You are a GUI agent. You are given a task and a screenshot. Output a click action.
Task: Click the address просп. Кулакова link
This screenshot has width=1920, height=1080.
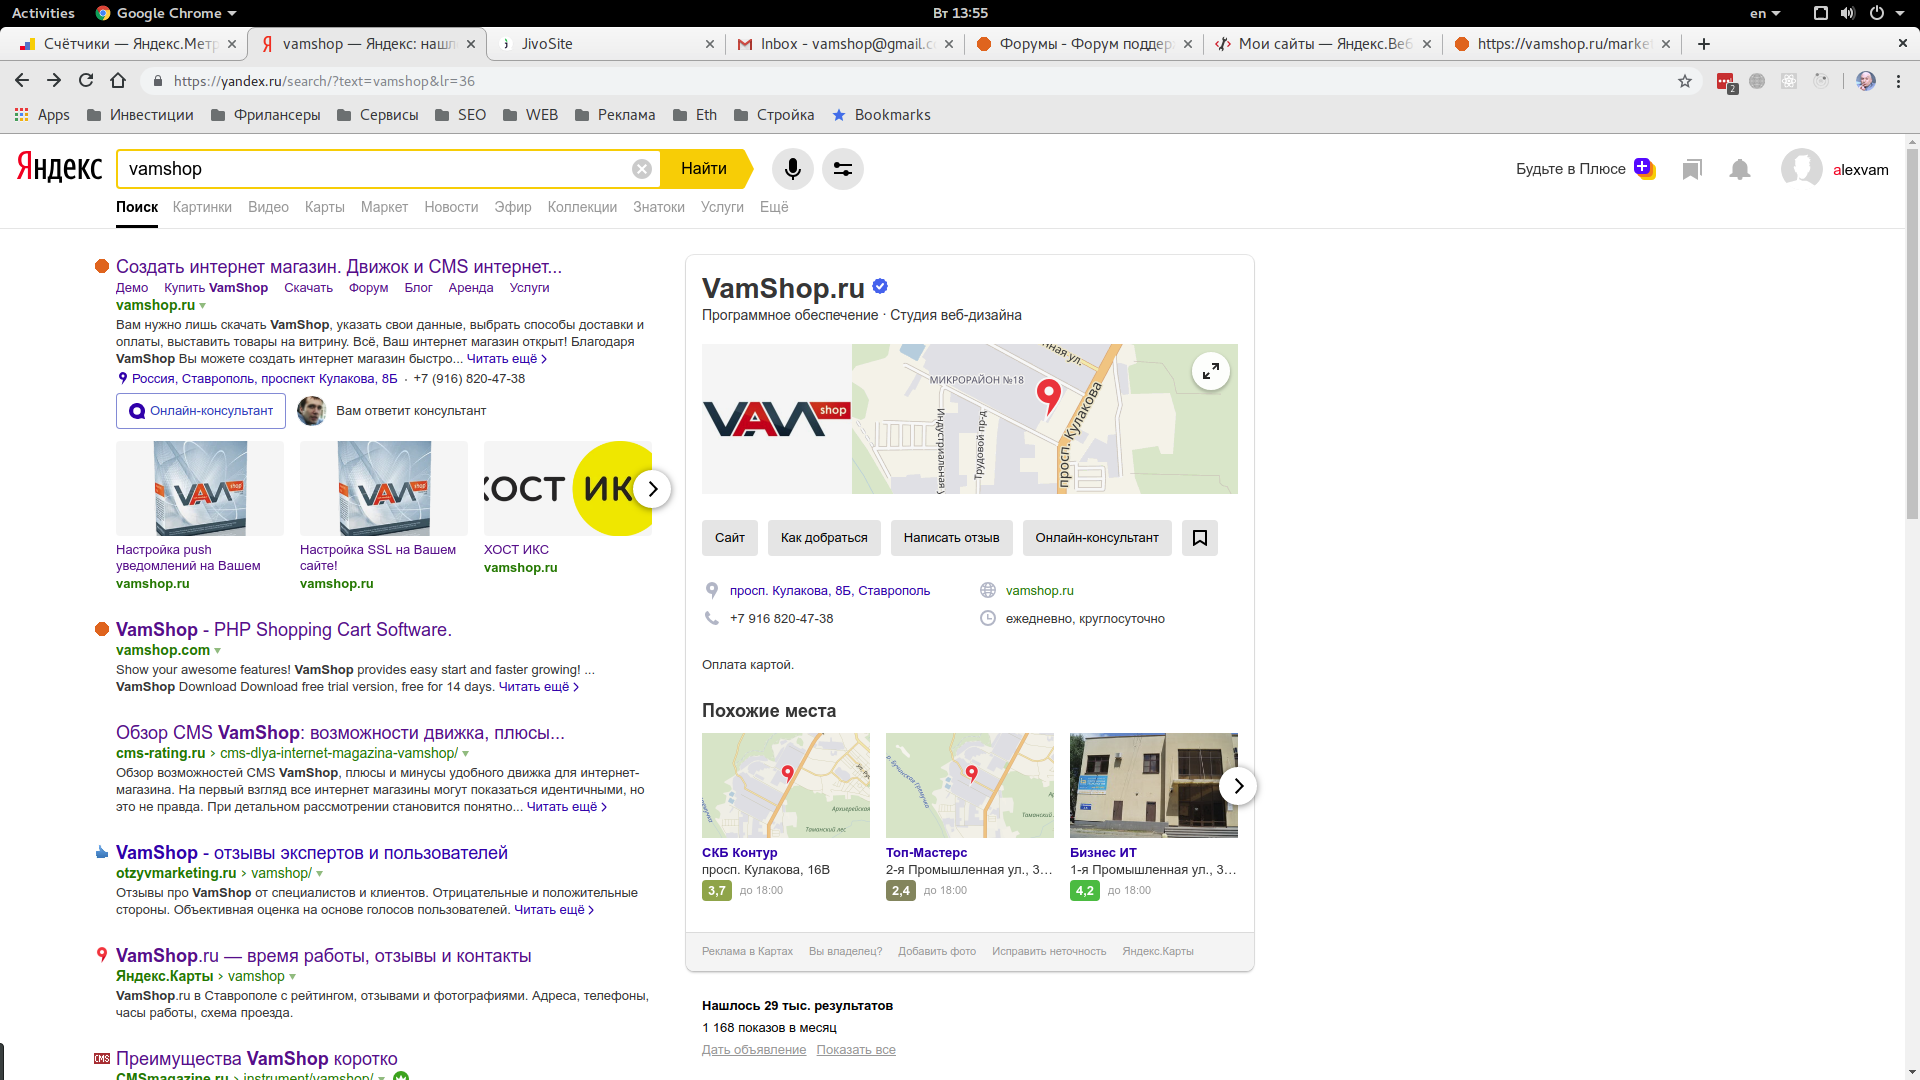coord(830,591)
